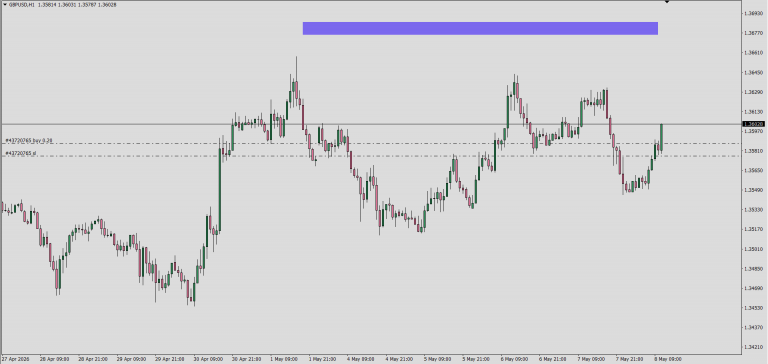Click the 1.34850 price axis label
The image size is (768, 364).
(753, 268)
